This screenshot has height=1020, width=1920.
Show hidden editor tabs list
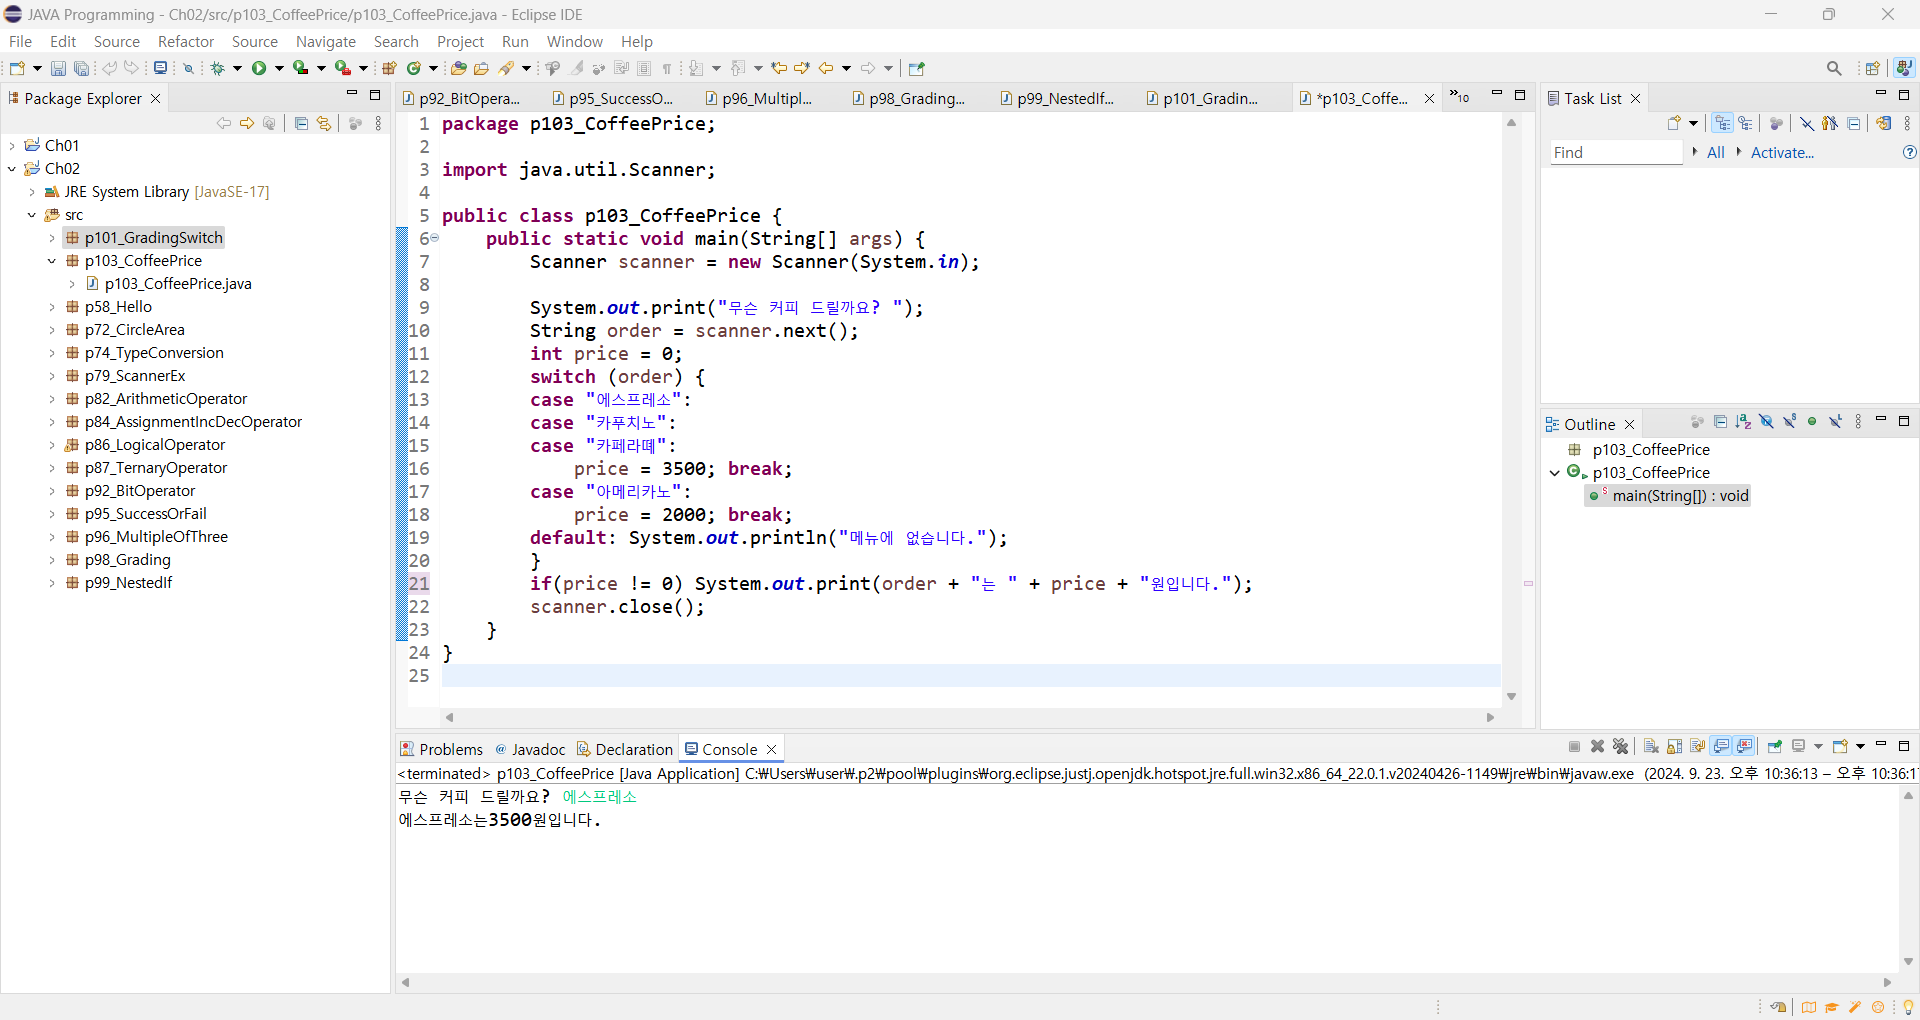1460,97
